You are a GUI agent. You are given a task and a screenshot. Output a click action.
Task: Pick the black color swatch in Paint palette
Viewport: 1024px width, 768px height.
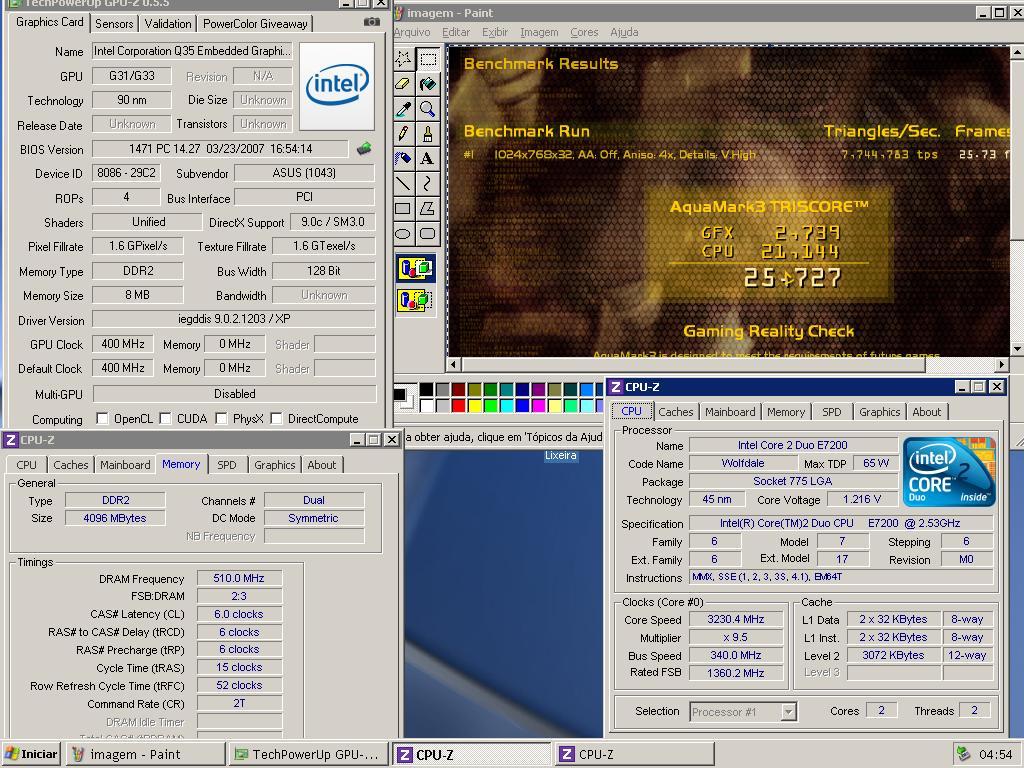pos(426,389)
